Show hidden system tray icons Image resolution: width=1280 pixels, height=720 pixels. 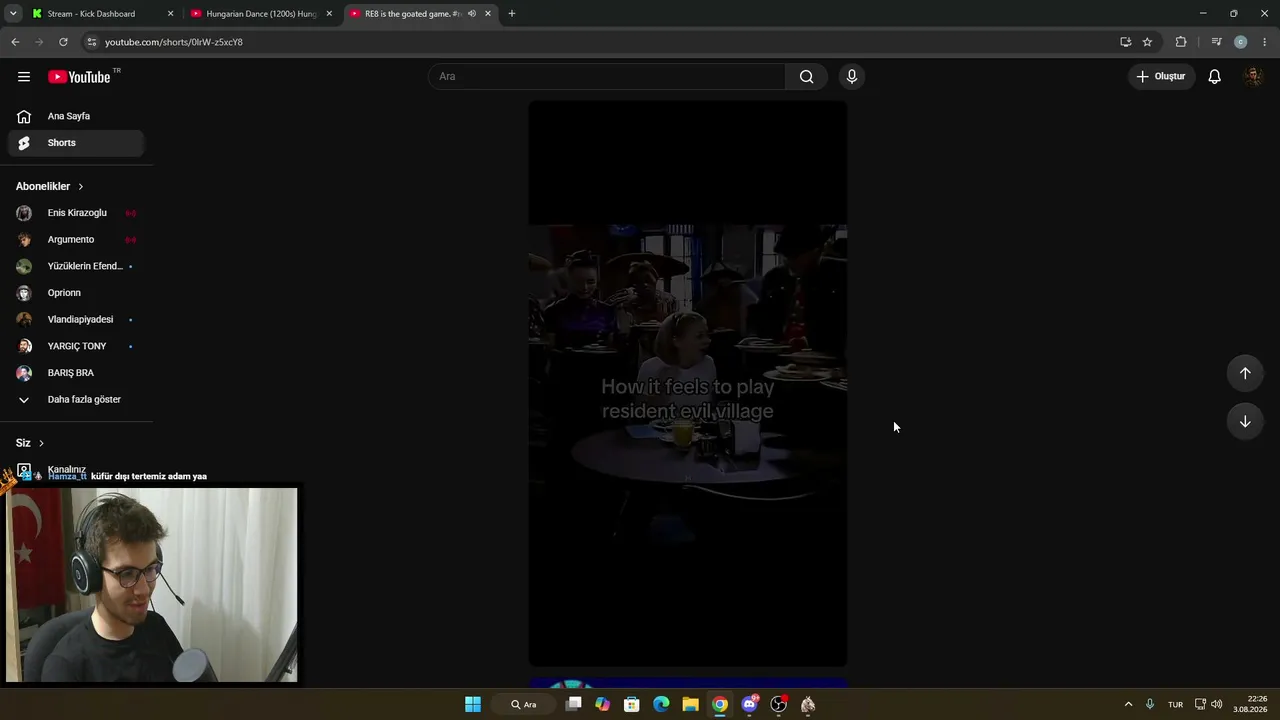pyautogui.click(x=1128, y=704)
